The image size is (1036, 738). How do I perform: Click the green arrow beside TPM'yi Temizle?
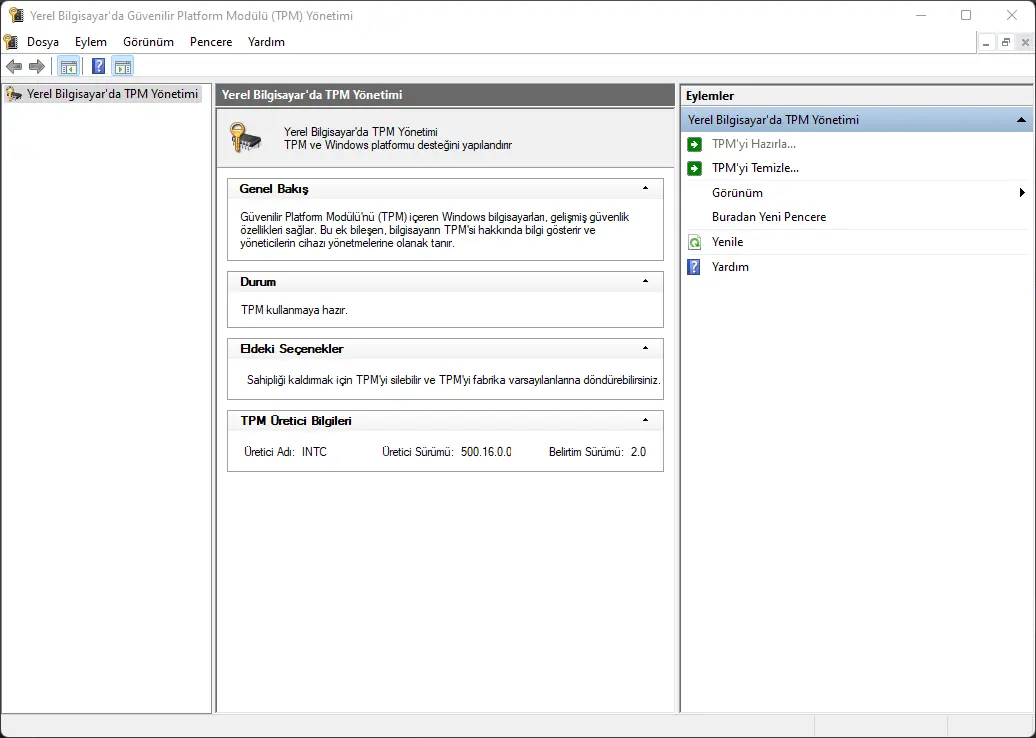(694, 168)
